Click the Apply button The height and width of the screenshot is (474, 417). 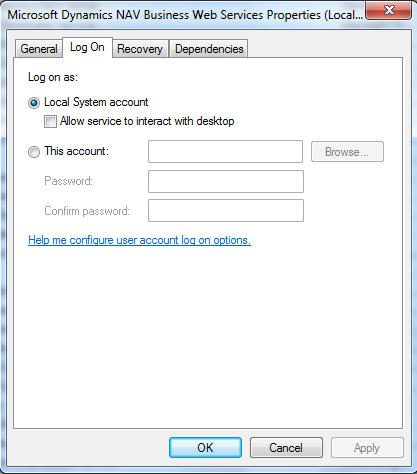point(367,448)
